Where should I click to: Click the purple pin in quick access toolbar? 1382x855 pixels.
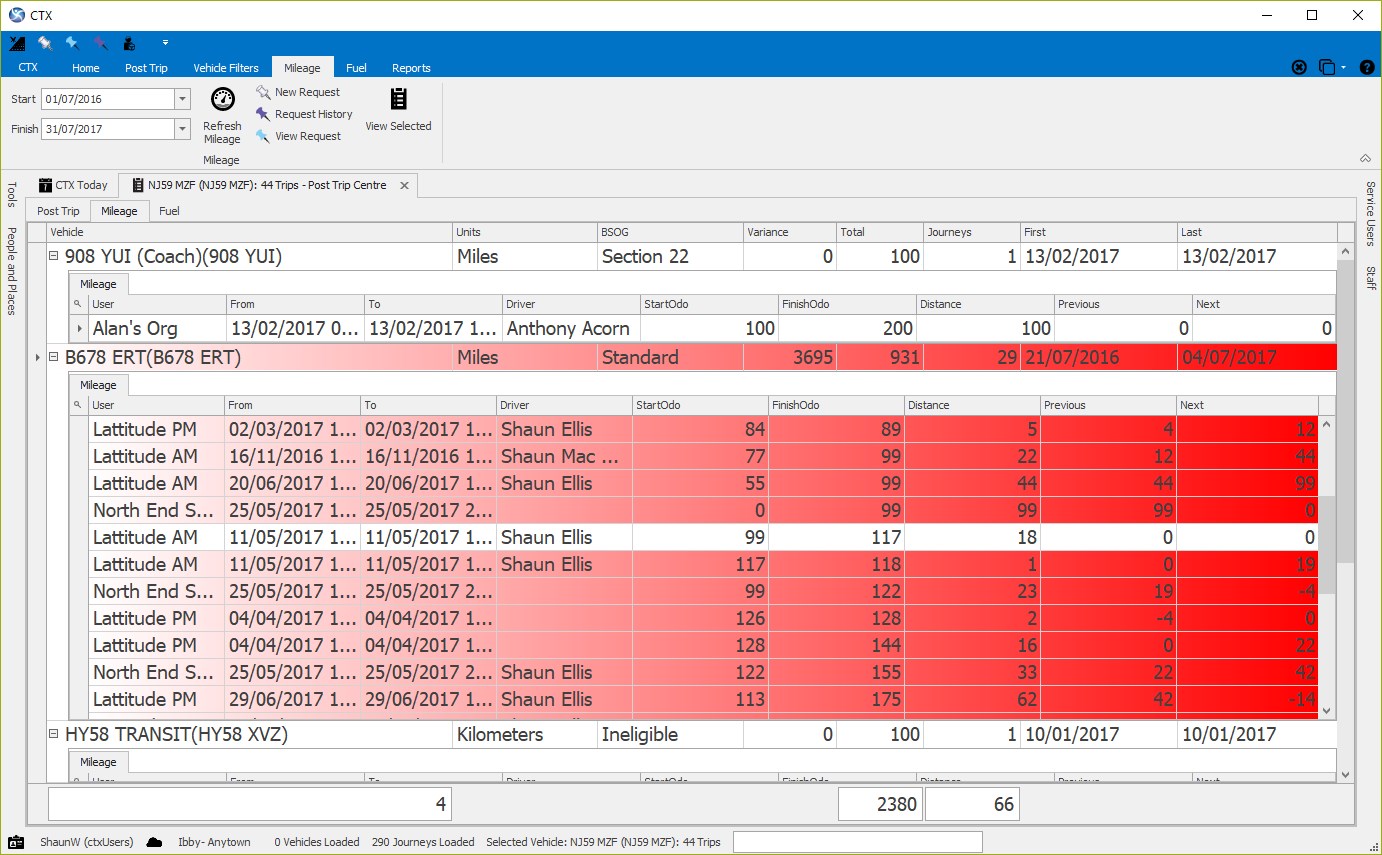(x=101, y=43)
